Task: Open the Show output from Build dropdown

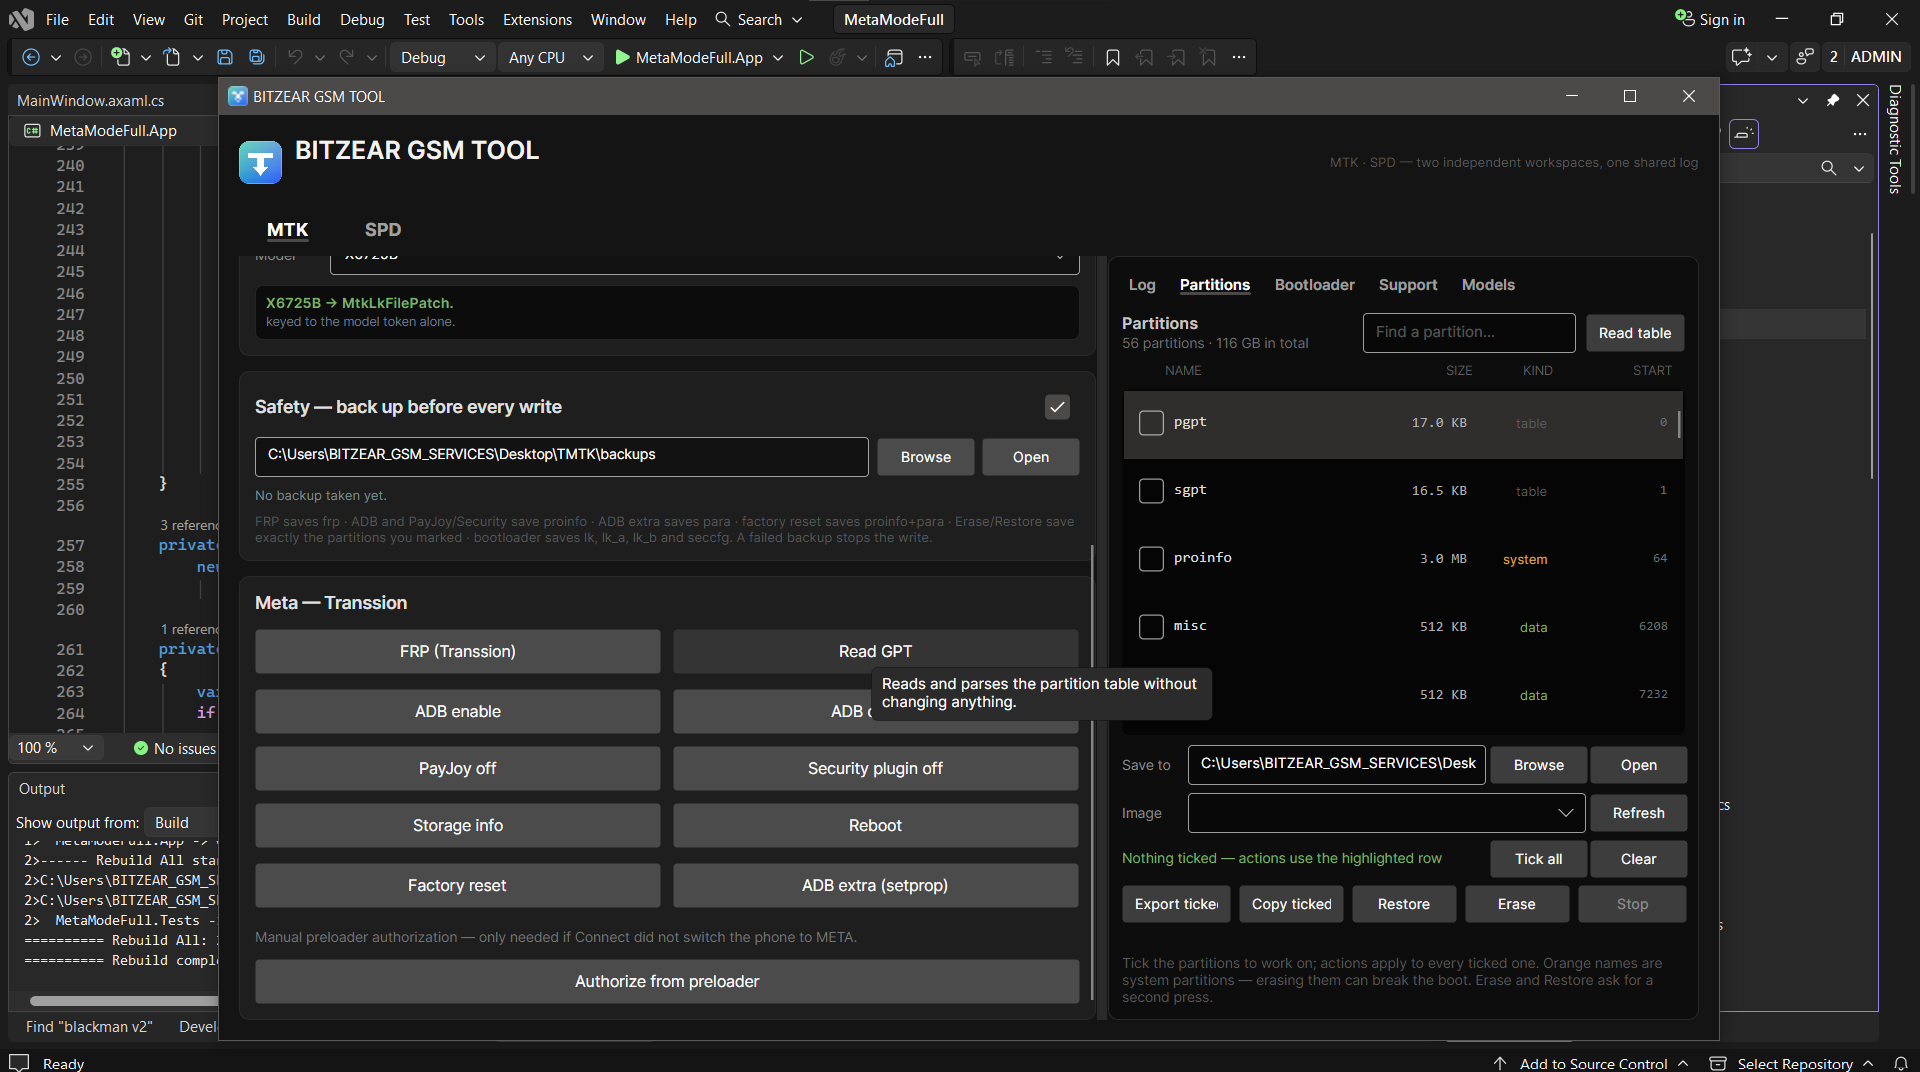Action: tap(182, 823)
